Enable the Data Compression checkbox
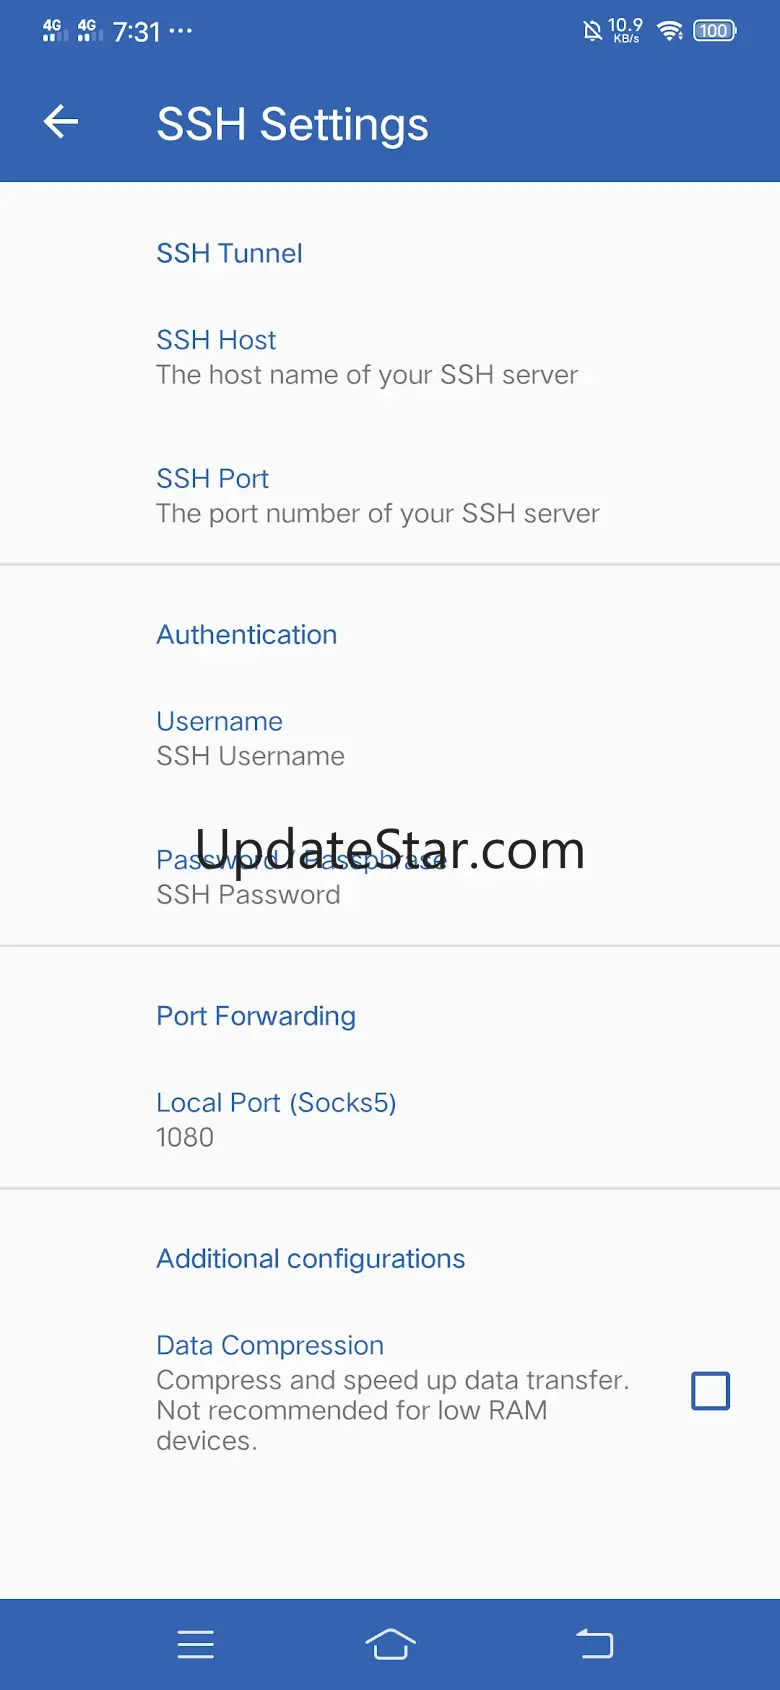Viewport: 780px width, 1690px height. pos(711,1391)
